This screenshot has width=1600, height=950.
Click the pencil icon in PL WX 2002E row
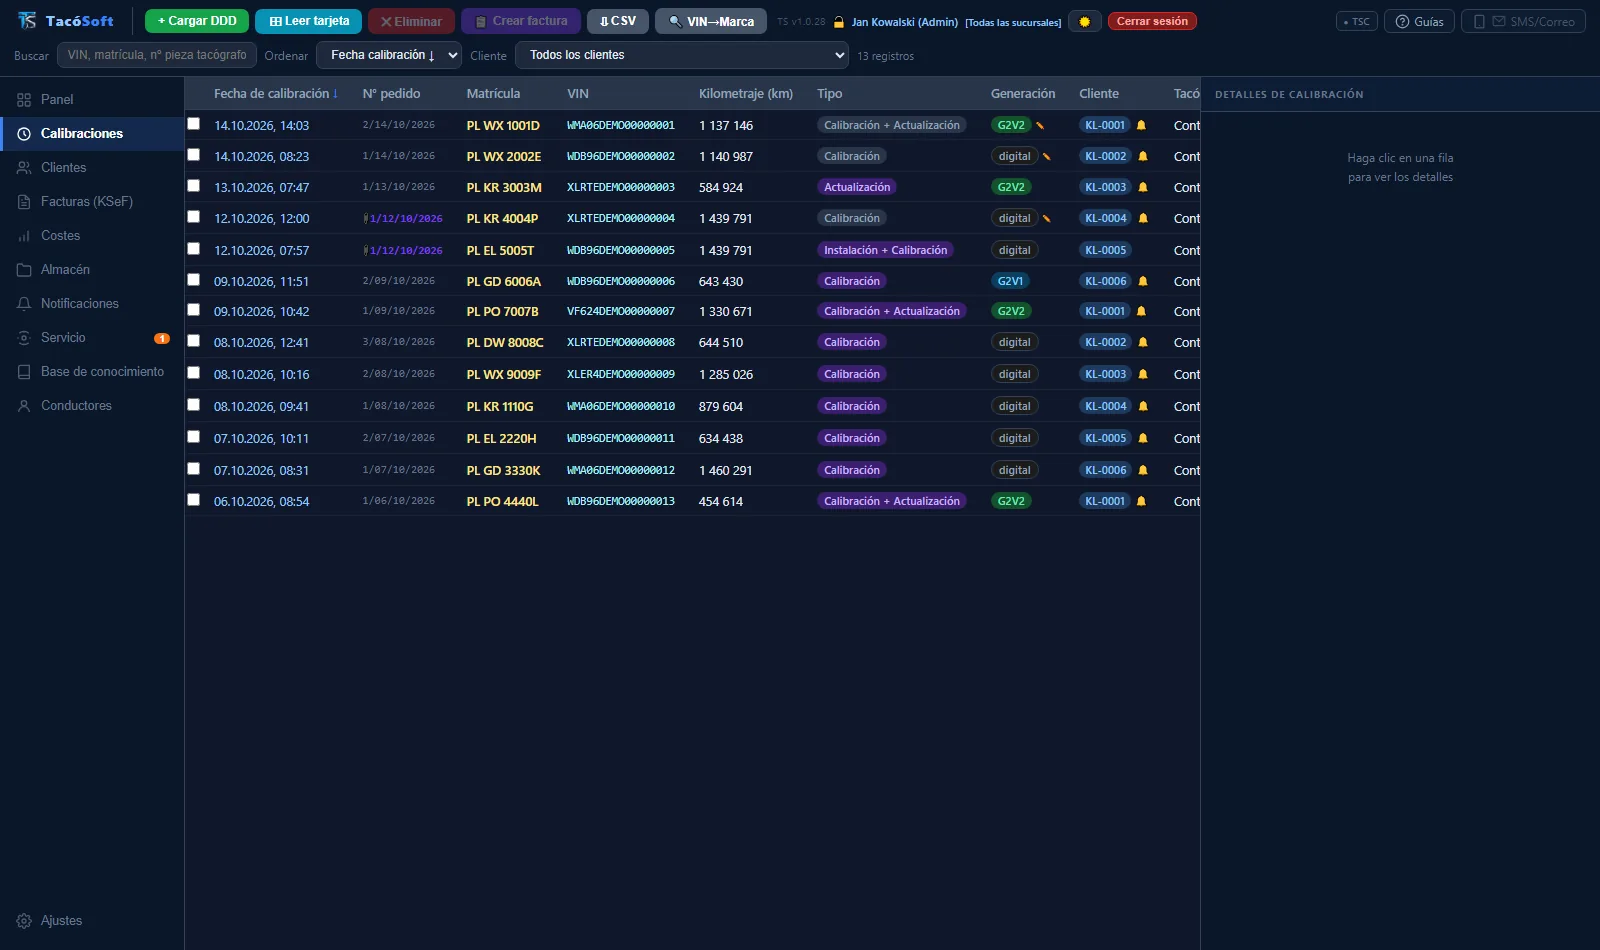[1047, 157]
